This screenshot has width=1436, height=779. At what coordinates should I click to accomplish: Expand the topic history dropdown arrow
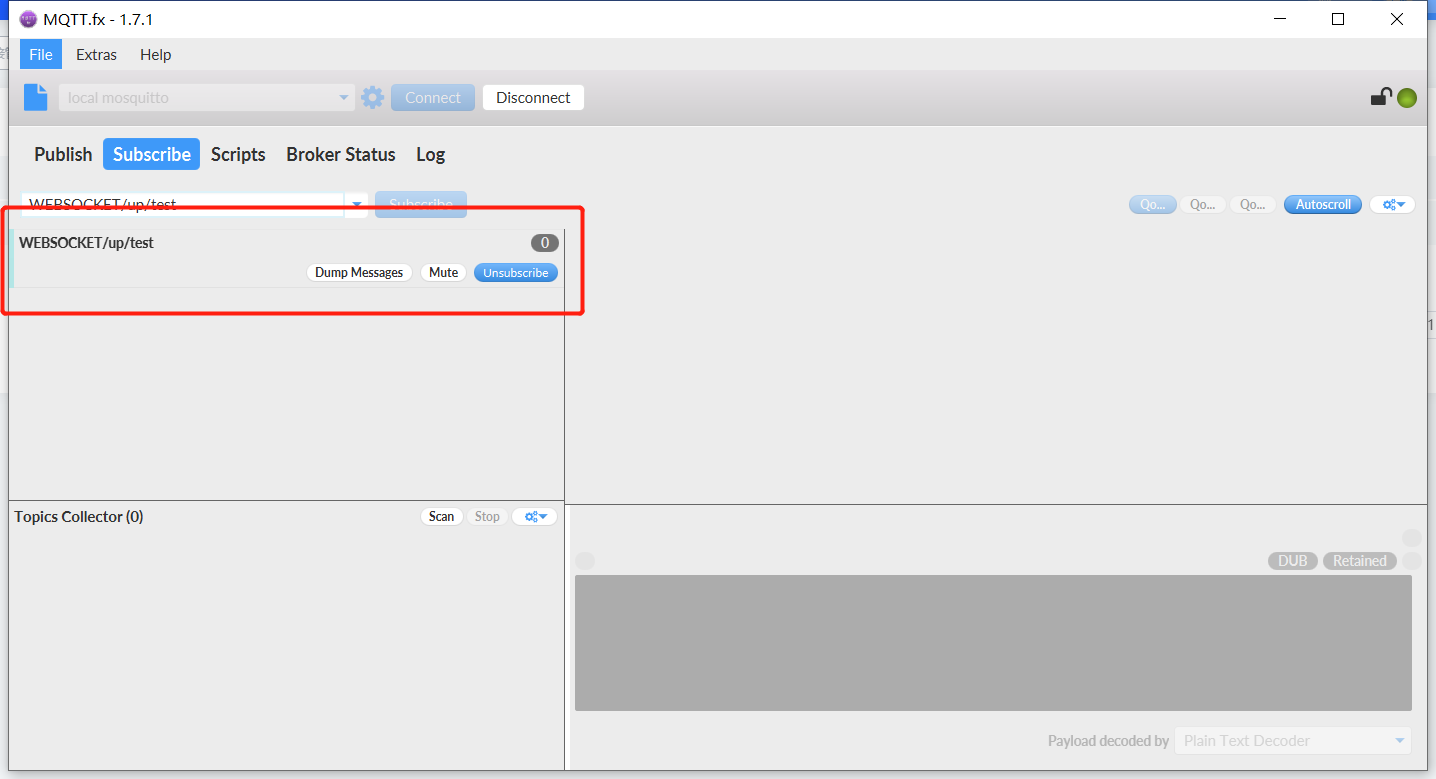357,204
